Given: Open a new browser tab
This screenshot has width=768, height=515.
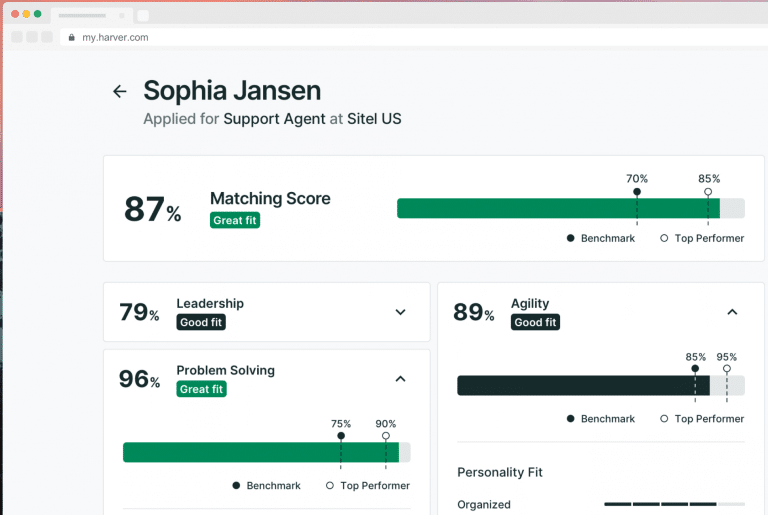Looking at the screenshot, I should pyautogui.click(x=143, y=15).
